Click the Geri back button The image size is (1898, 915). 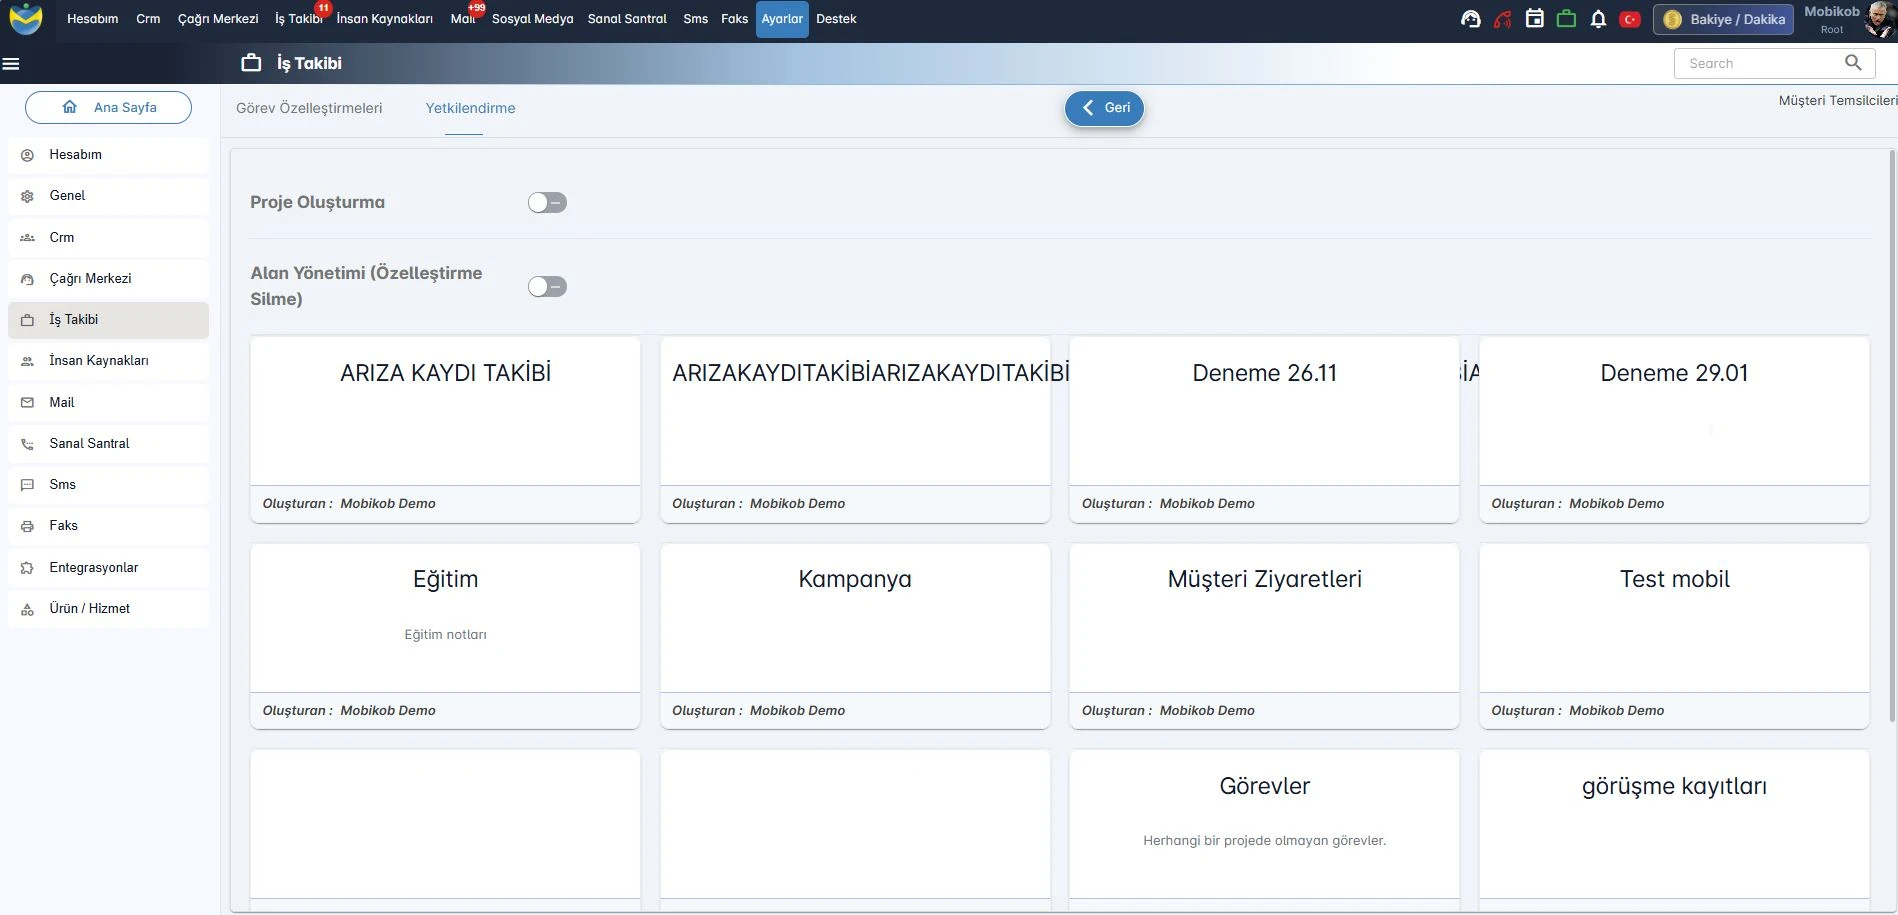1104,108
